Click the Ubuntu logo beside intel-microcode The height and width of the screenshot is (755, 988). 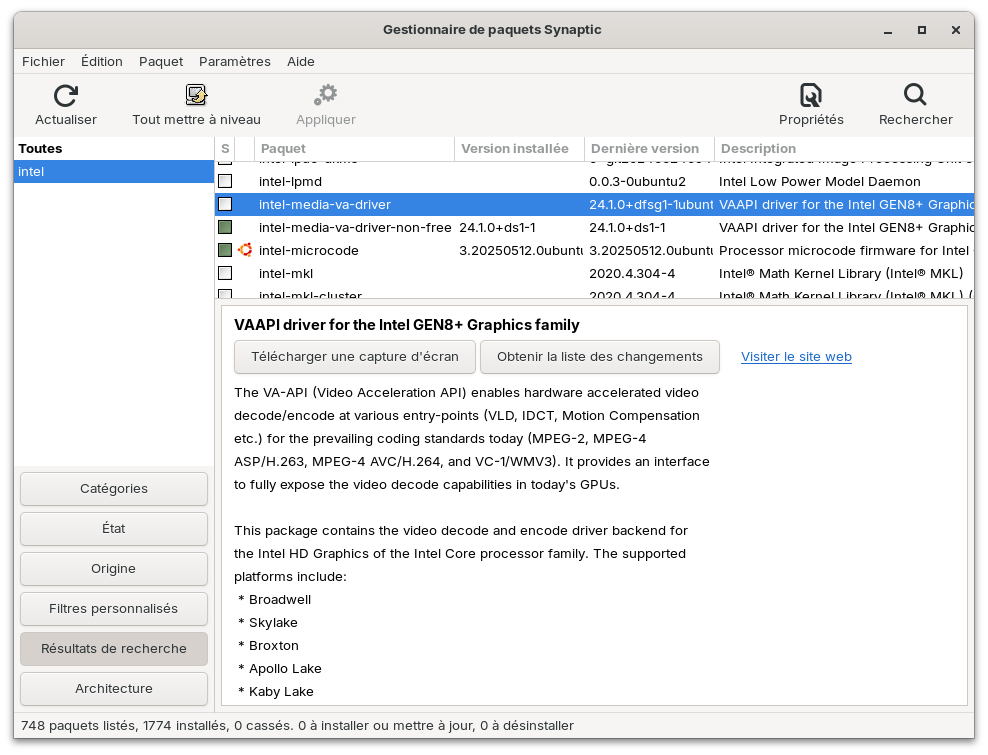(245, 250)
